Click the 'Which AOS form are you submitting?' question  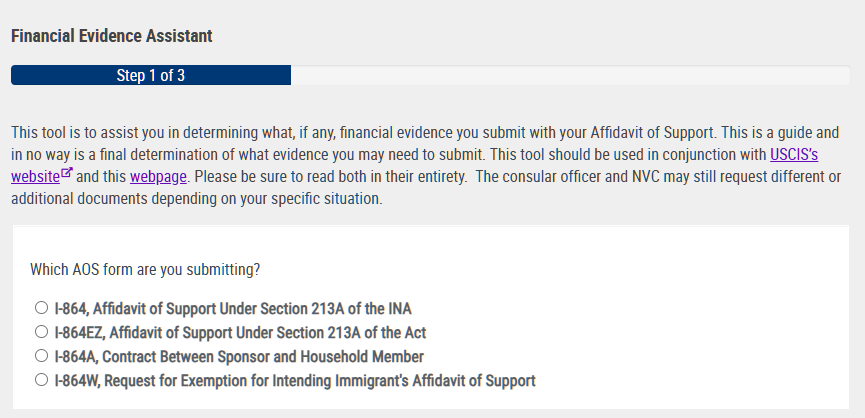pos(145,270)
